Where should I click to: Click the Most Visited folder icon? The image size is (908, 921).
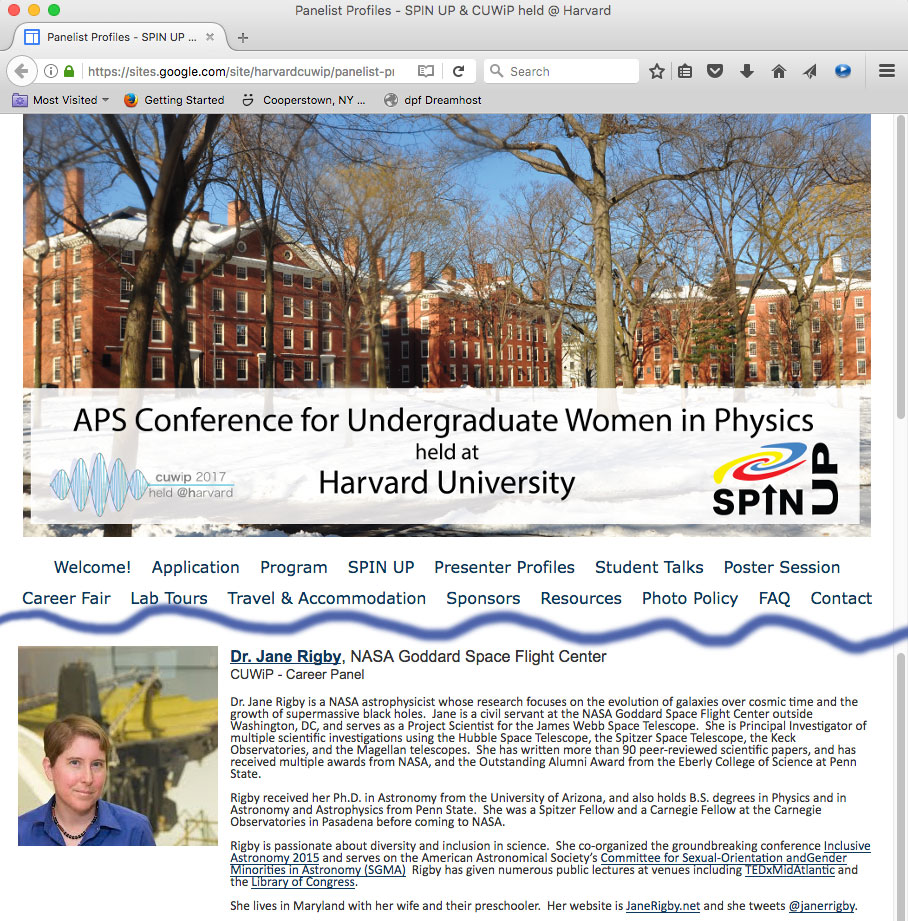click(x=19, y=100)
